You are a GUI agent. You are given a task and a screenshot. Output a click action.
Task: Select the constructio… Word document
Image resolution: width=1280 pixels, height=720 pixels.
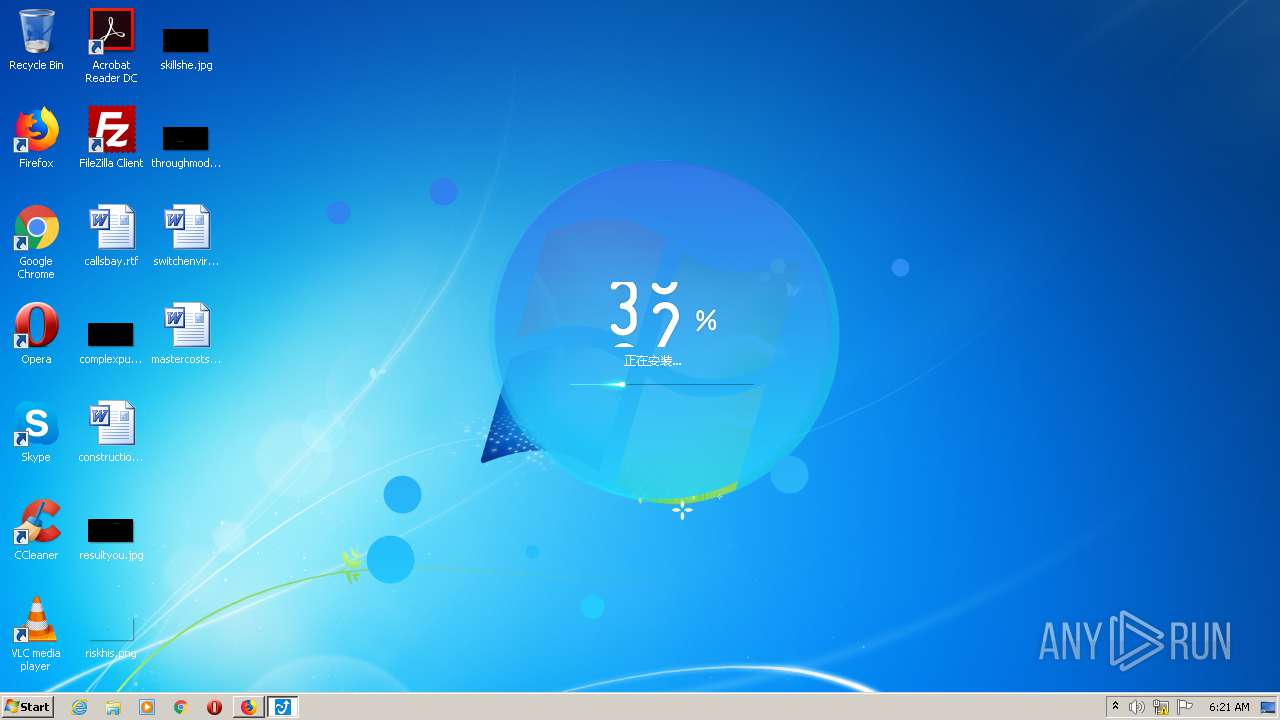(111, 432)
